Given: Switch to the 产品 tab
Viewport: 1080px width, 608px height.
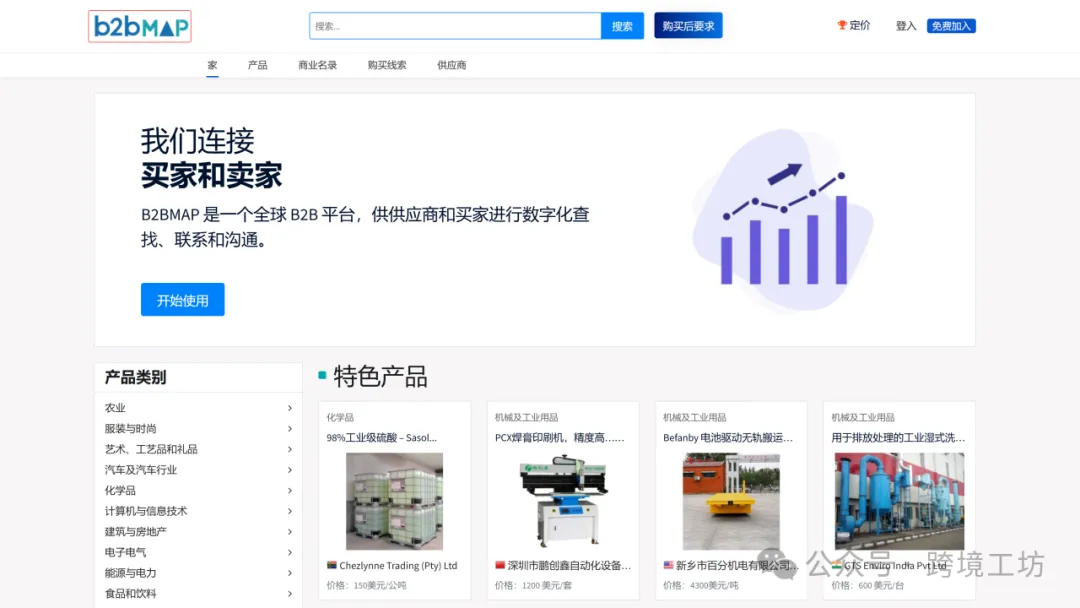Looking at the screenshot, I should point(257,65).
